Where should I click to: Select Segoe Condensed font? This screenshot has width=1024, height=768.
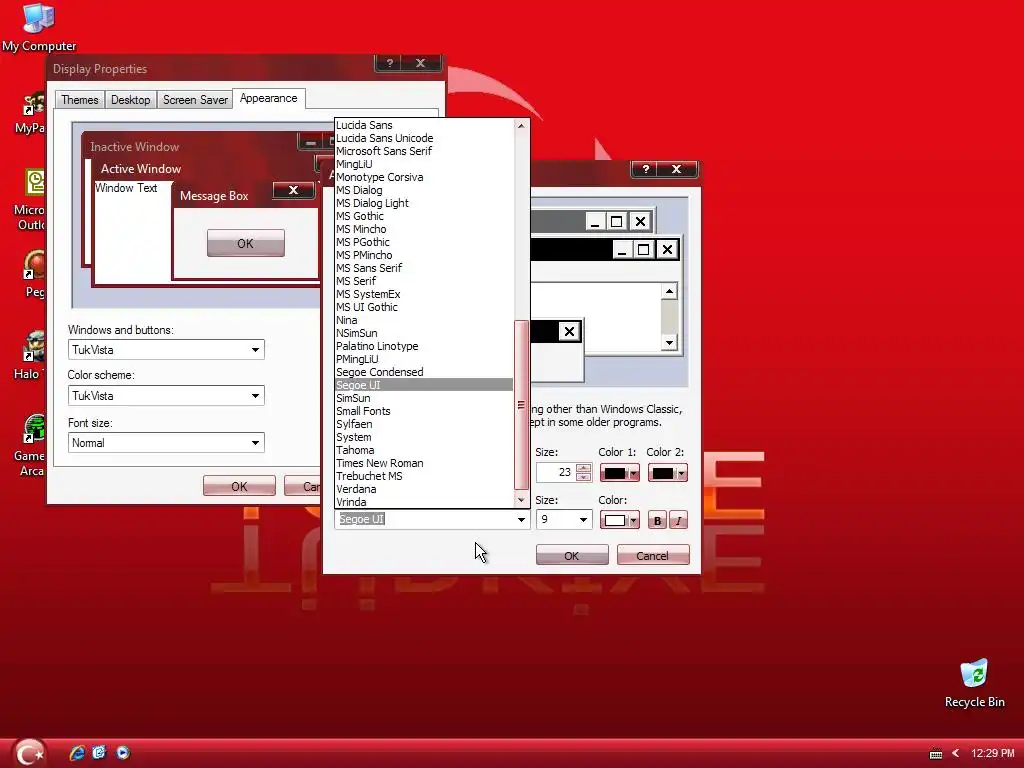coord(424,372)
